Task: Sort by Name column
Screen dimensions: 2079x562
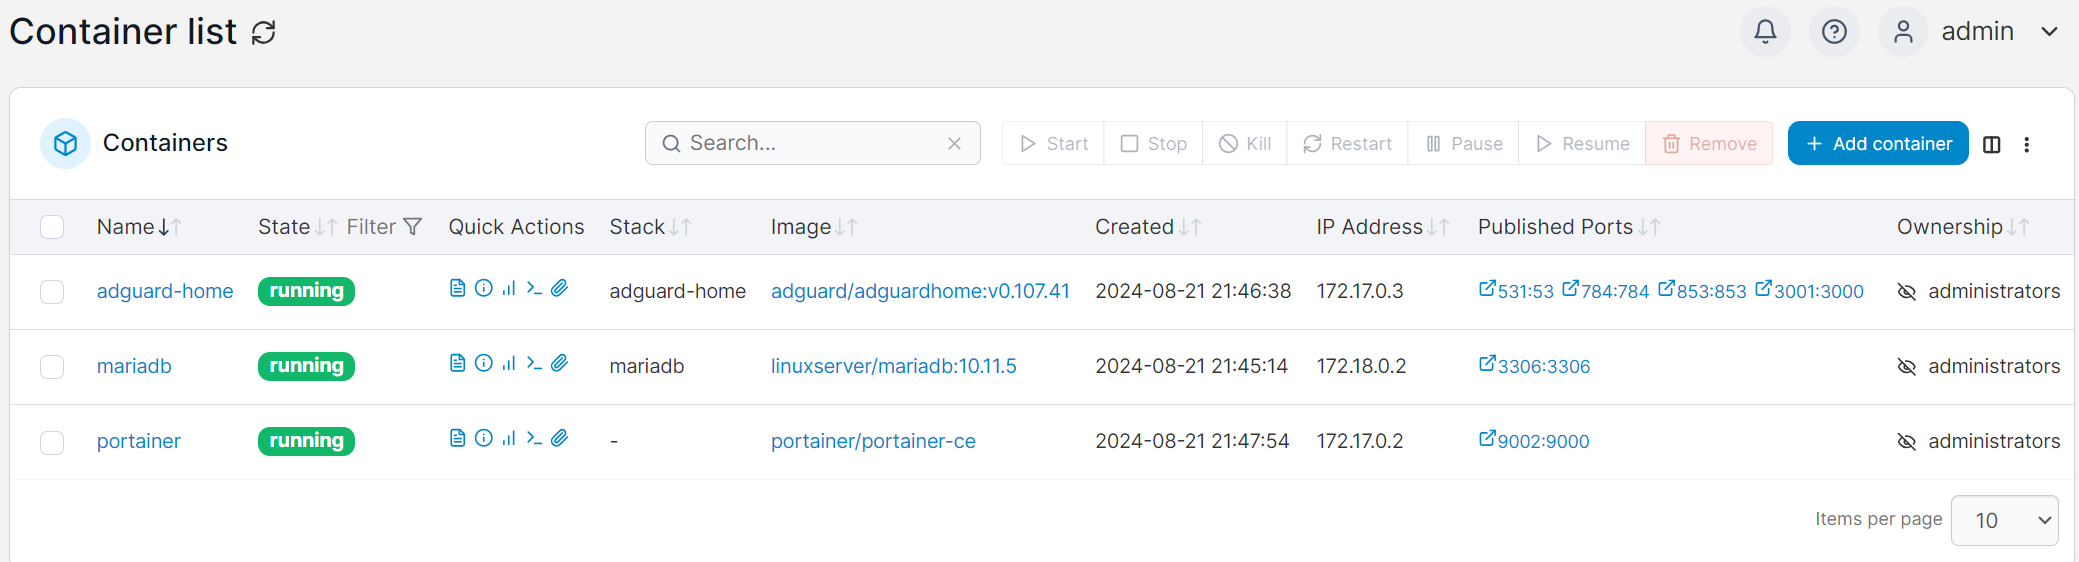Action: pyautogui.click(x=139, y=227)
